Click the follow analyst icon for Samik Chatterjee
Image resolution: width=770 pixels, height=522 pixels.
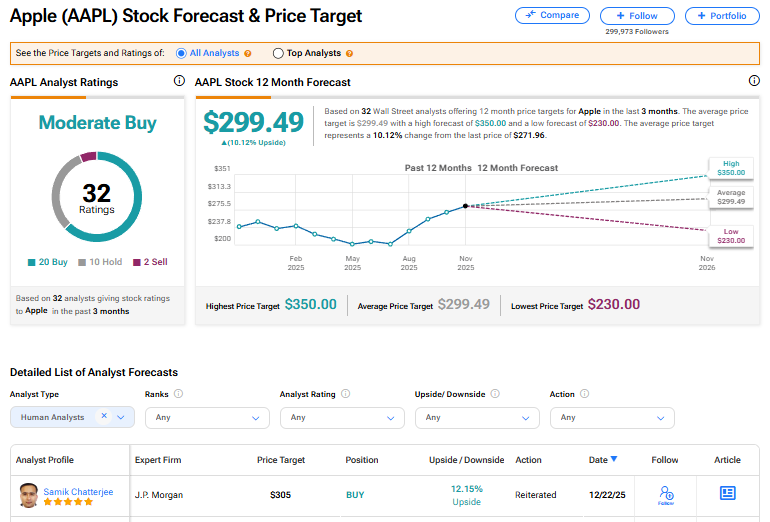(x=666, y=494)
